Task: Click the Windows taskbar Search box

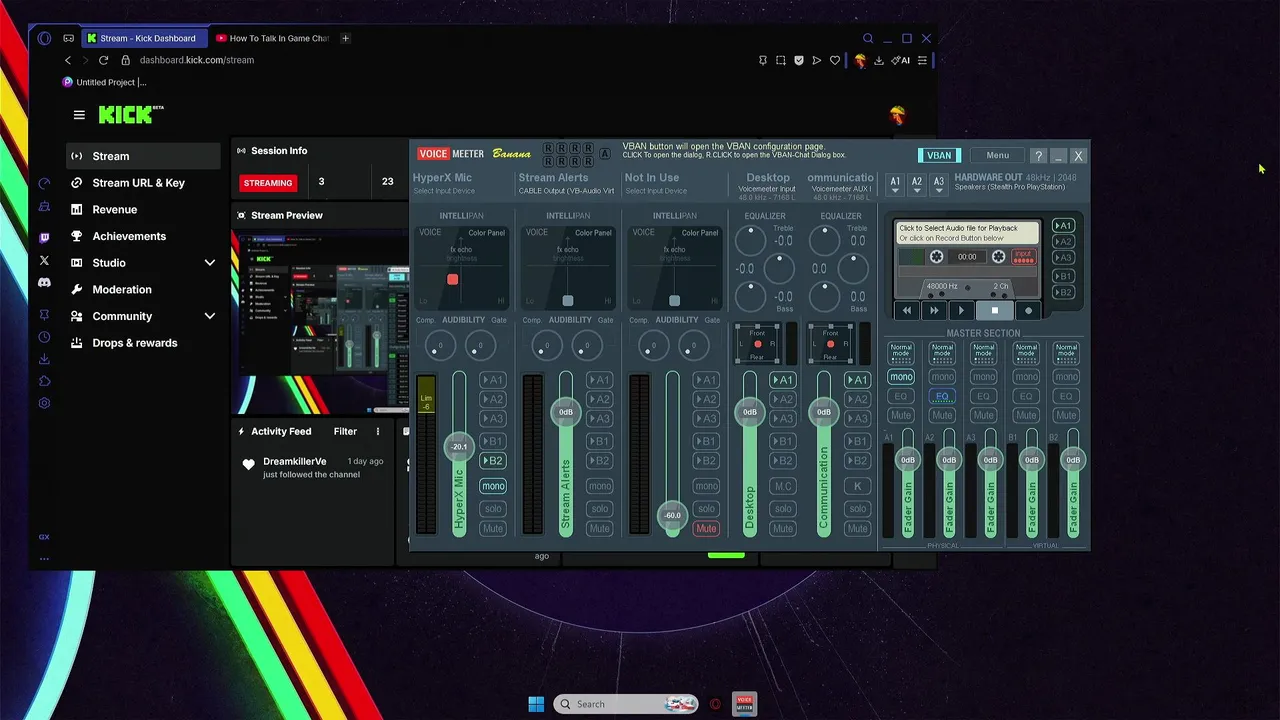Action: coord(626,704)
